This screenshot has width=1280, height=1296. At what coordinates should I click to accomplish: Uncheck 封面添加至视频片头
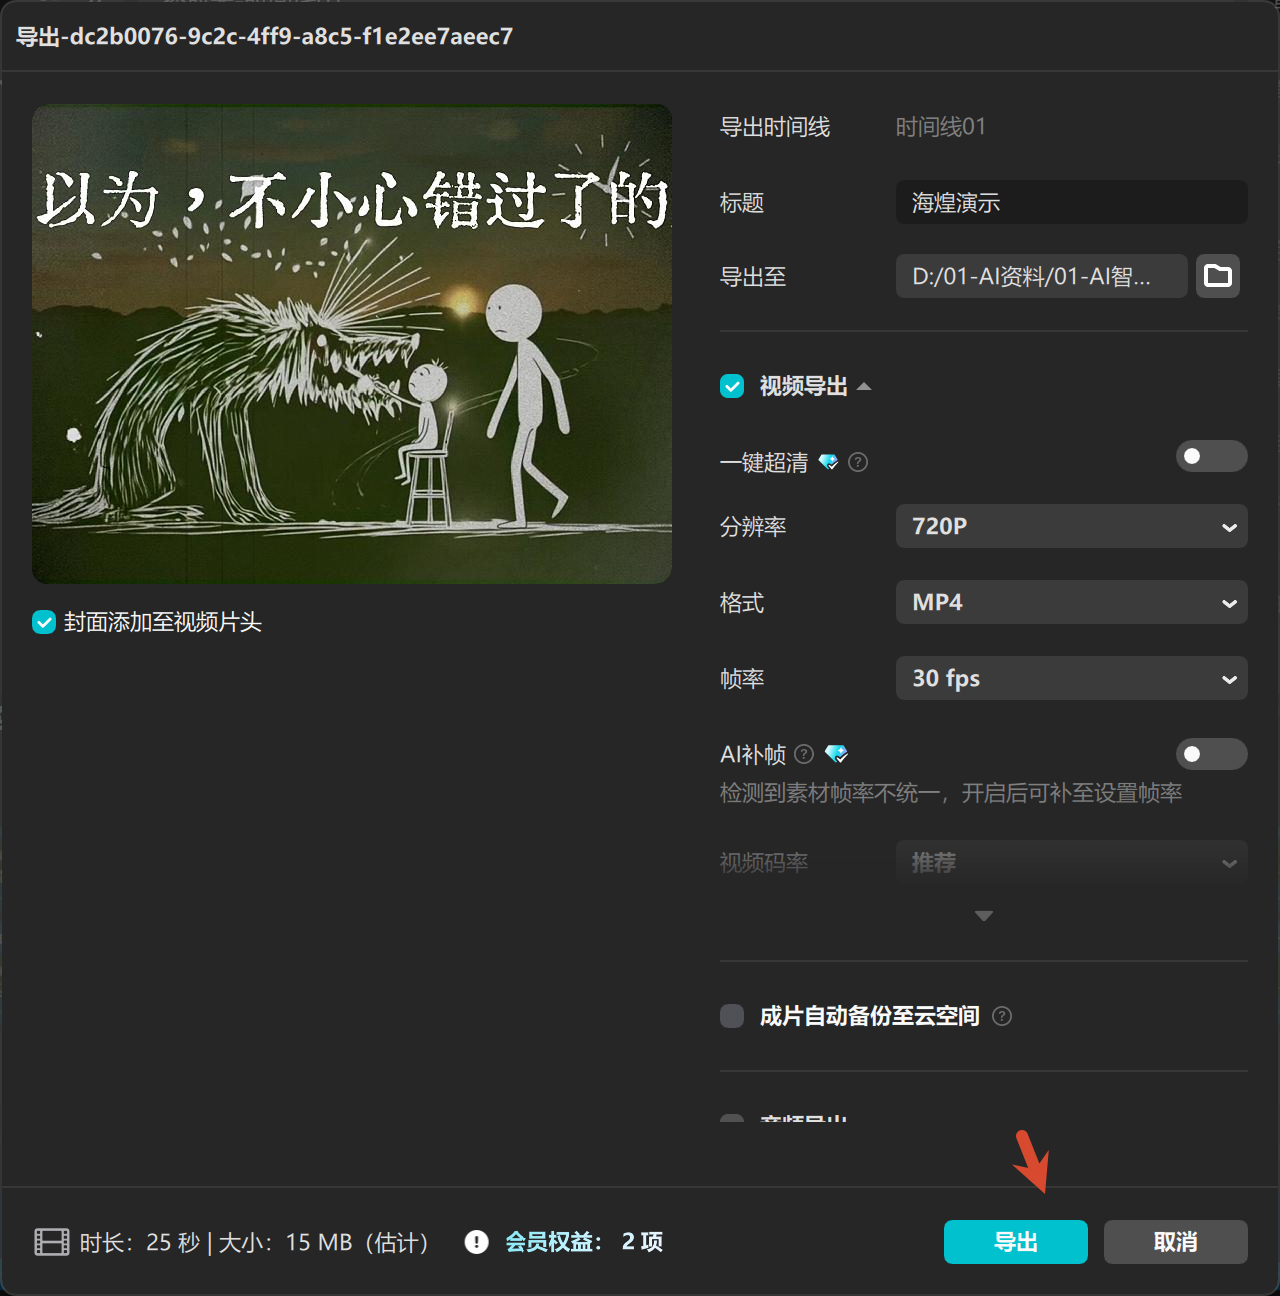[43, 622]
